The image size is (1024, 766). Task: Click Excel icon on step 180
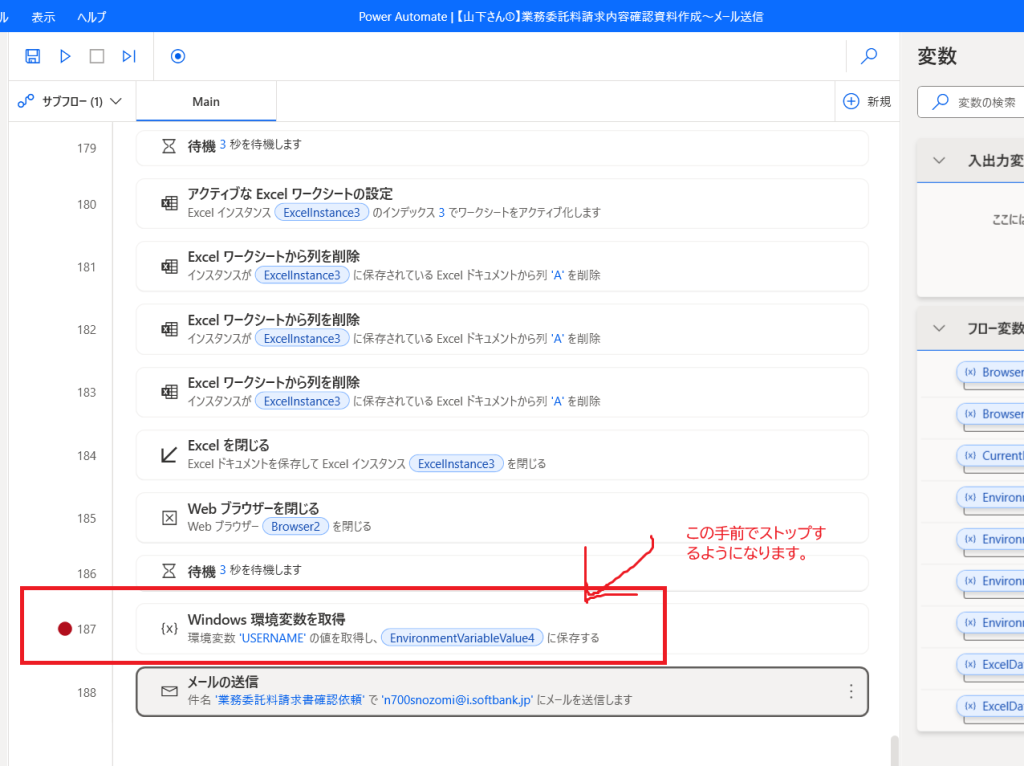point(169,204)
